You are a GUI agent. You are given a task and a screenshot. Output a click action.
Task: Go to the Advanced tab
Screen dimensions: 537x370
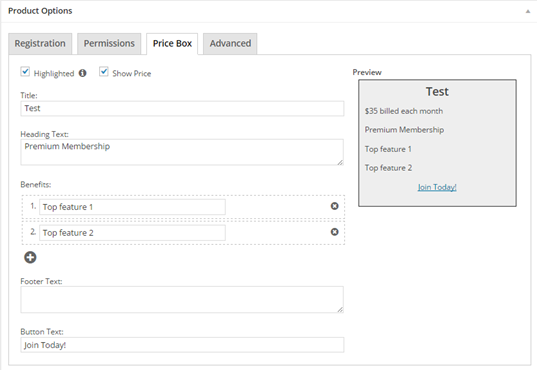point(230,44)
